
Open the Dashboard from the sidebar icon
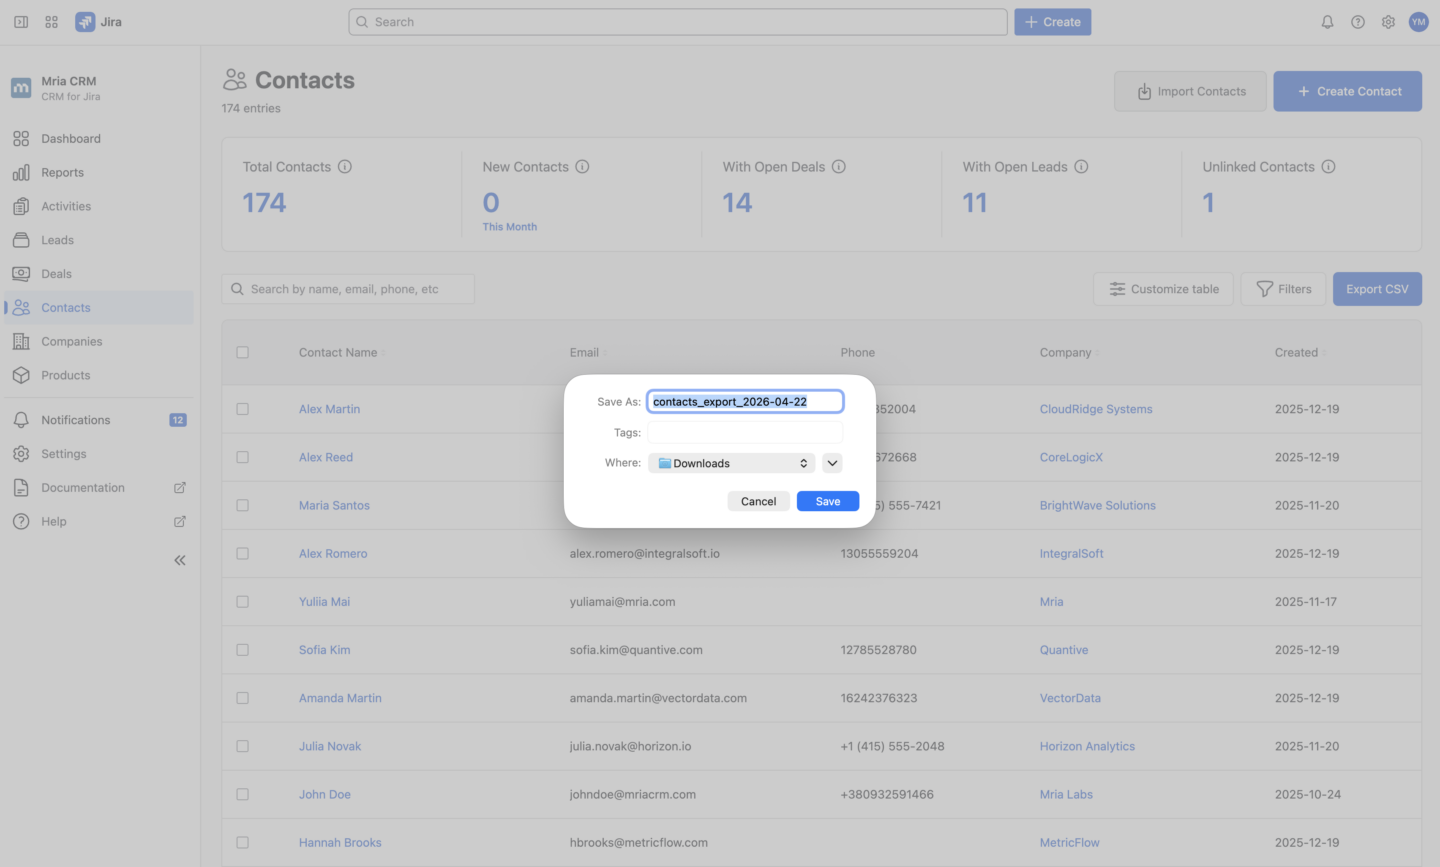coord(22,138)
